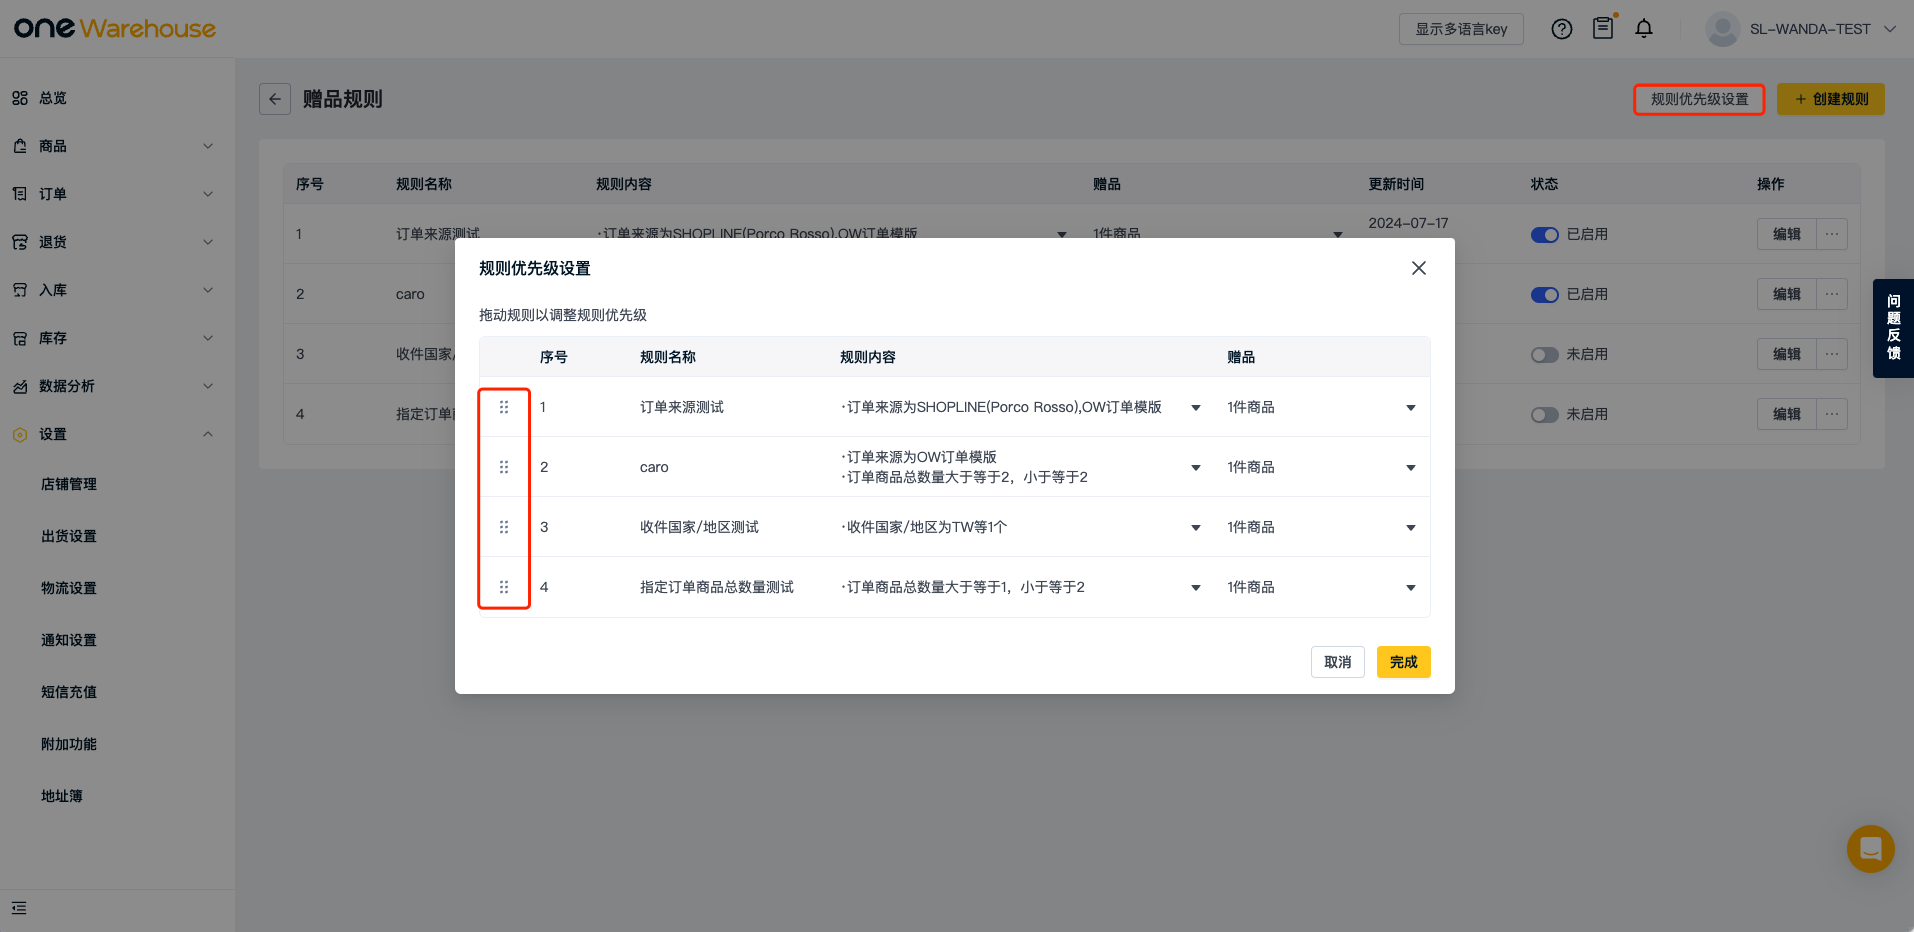1914x932 pixels.
Task: Open the chat support bubble
Action: [x=1870, y=849]
